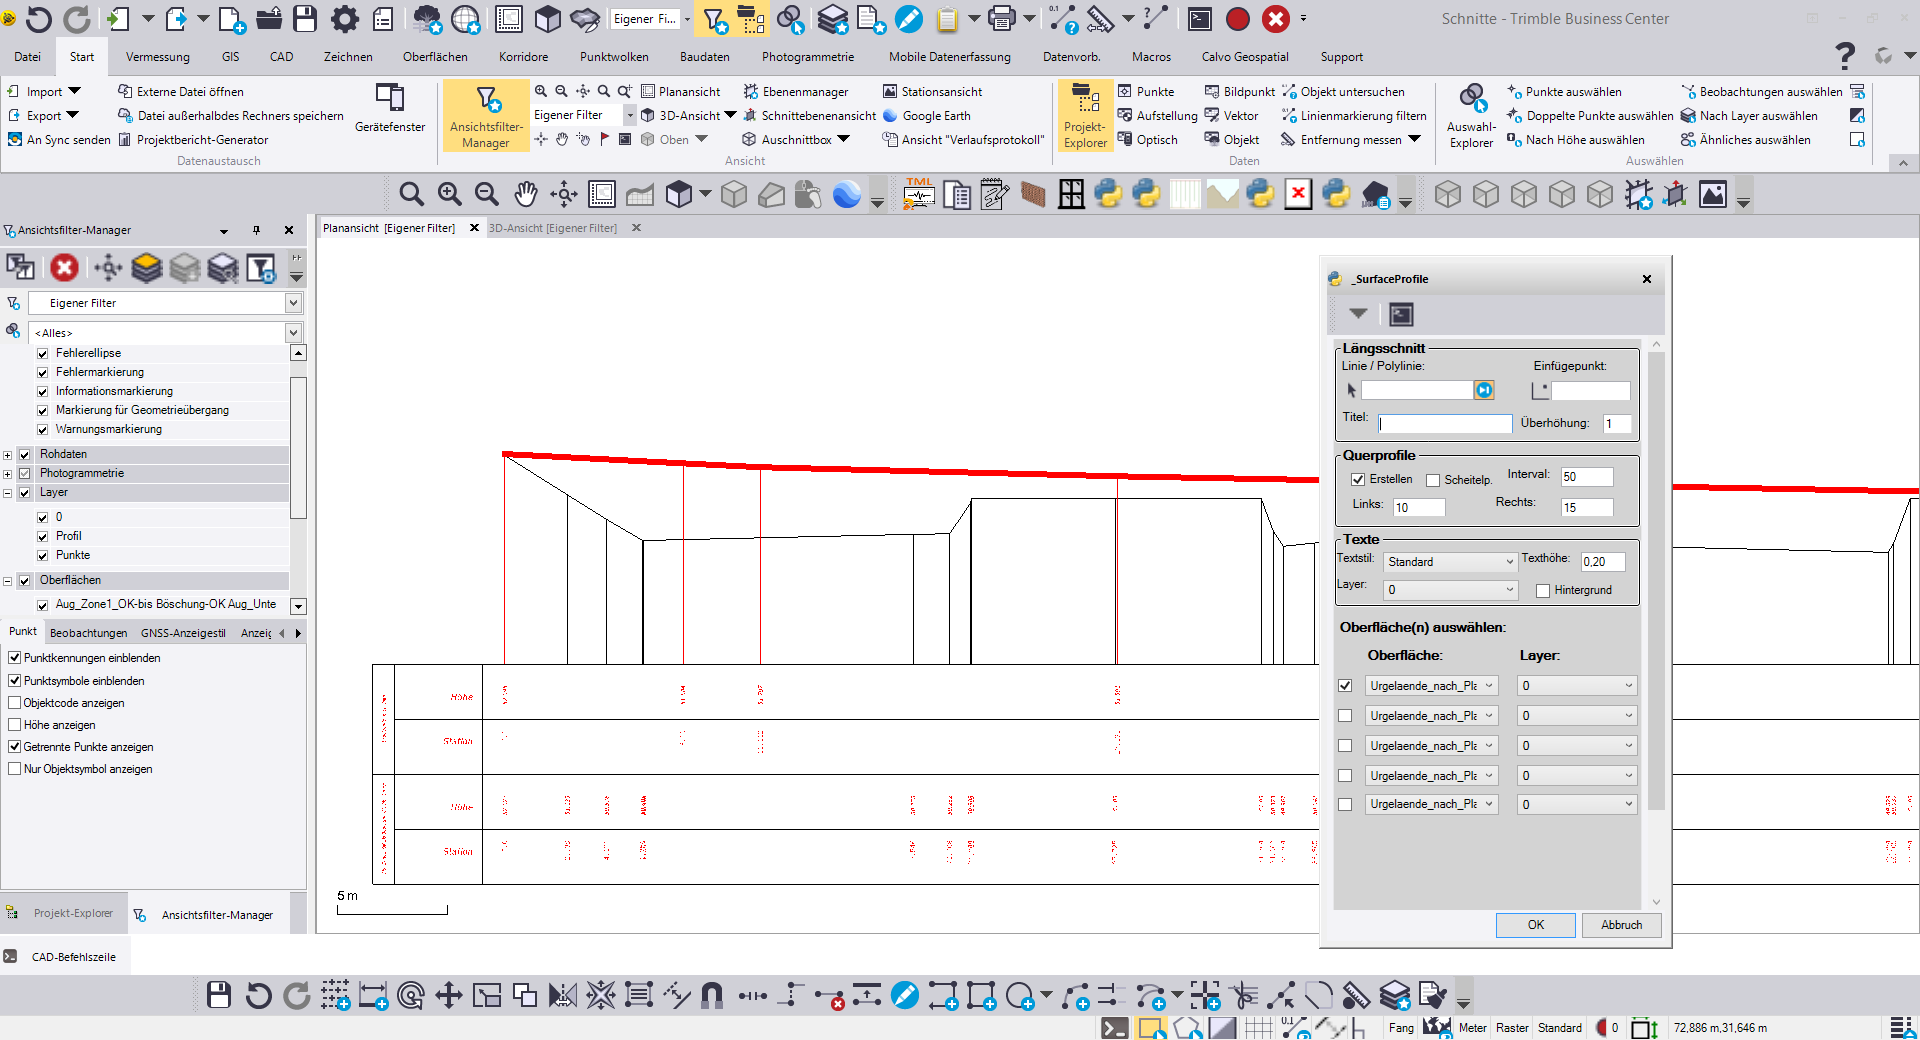
Task: Click the bottom toolbar save diskette icon
Action: 219,995
